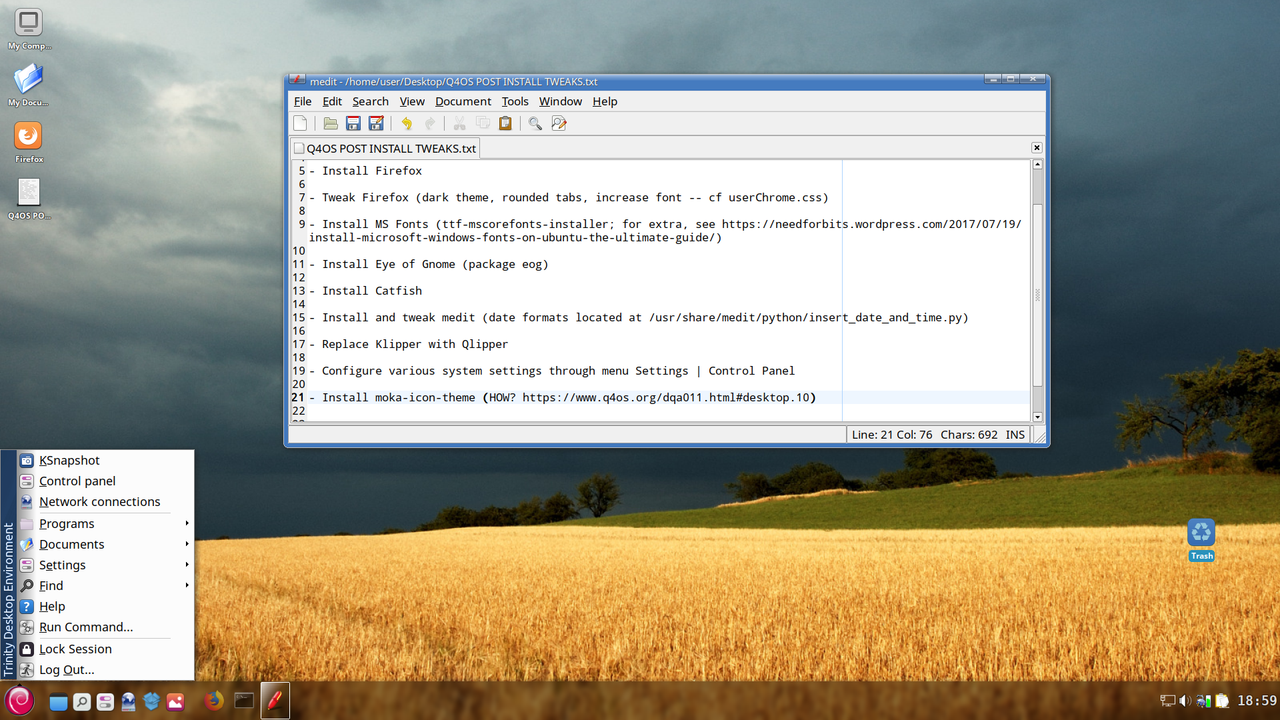Viewport: 1280px width, 720px height.
Task: Paste using the clipboard toolbar icon
Action: click(x=505, y=123)
